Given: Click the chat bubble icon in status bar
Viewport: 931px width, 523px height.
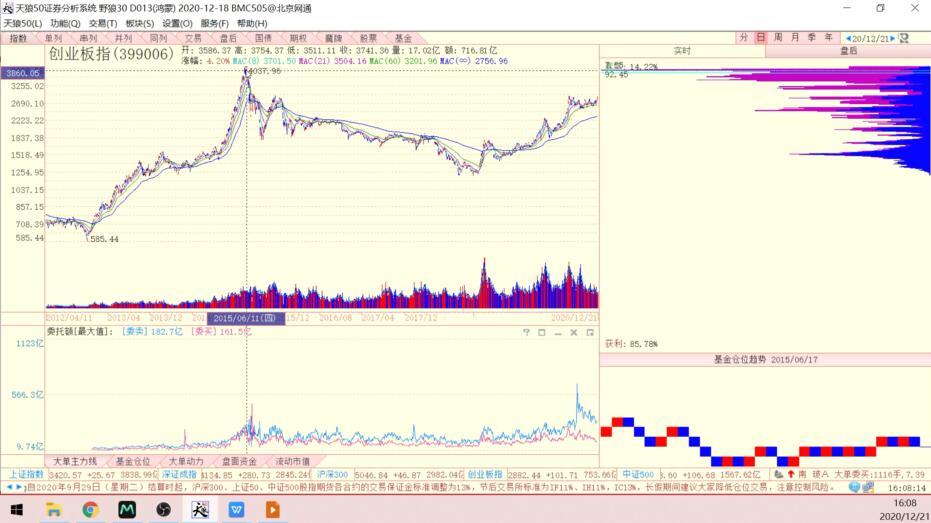Looking at the screenshot, I should pos(854,487).
